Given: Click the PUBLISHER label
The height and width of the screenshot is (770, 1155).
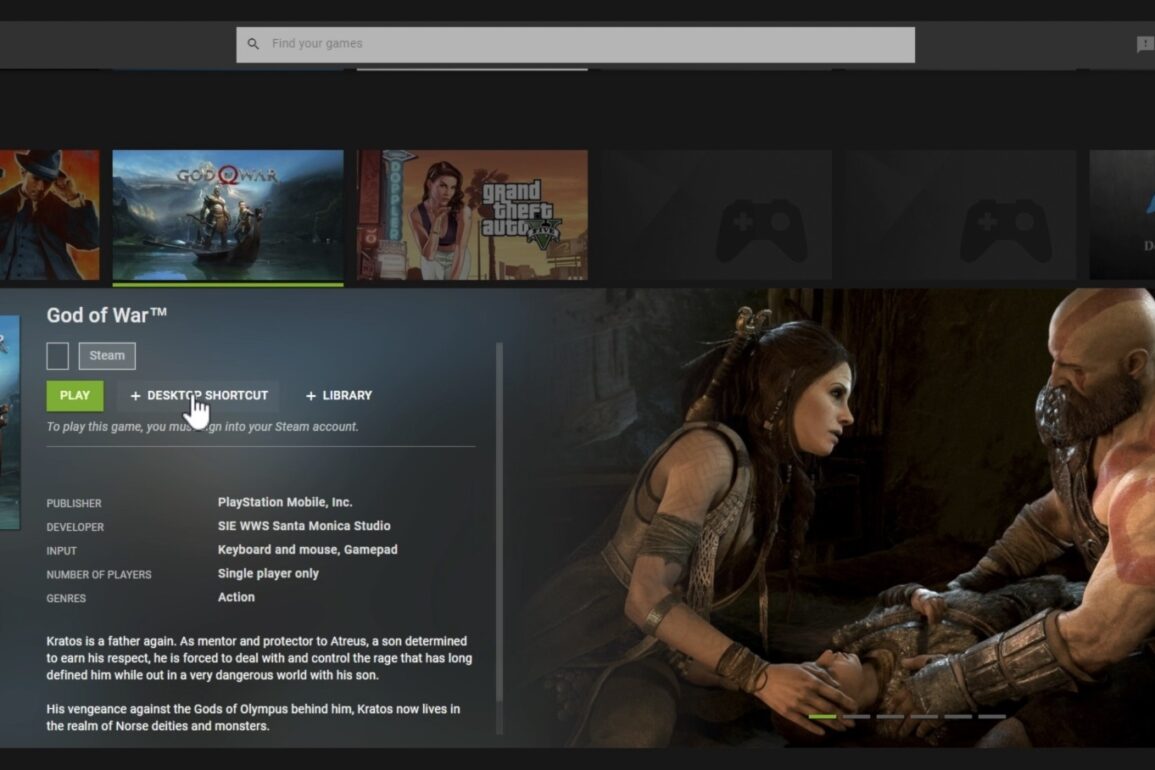Looking at the screenshot, I should tap(74, 503).
